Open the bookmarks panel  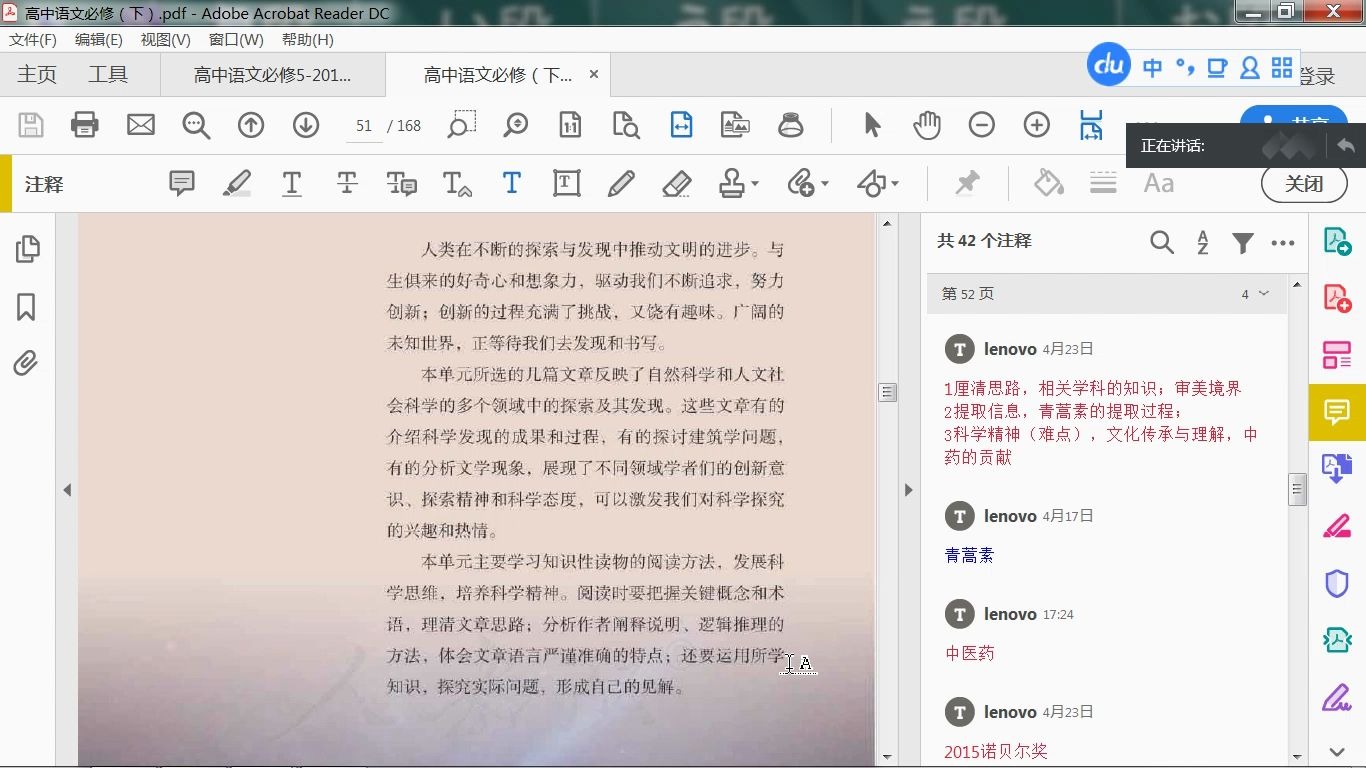click(x=27, y=307)
